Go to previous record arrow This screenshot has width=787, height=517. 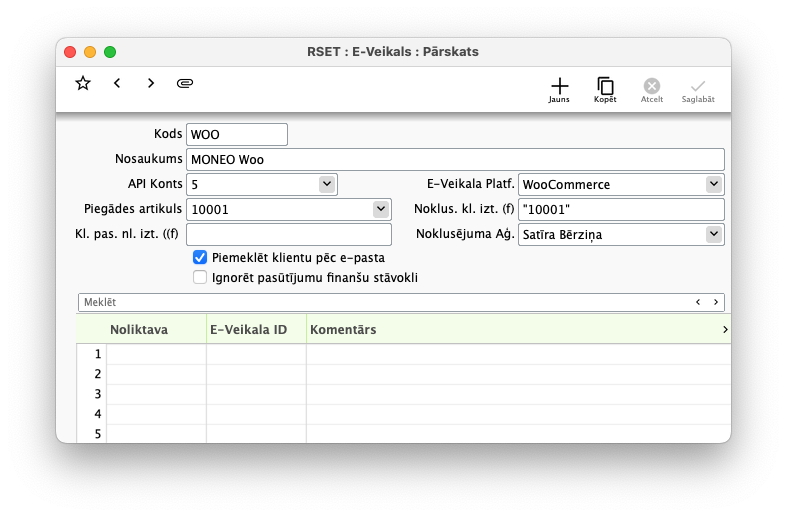pyautogui.click(x=117, y=83)
